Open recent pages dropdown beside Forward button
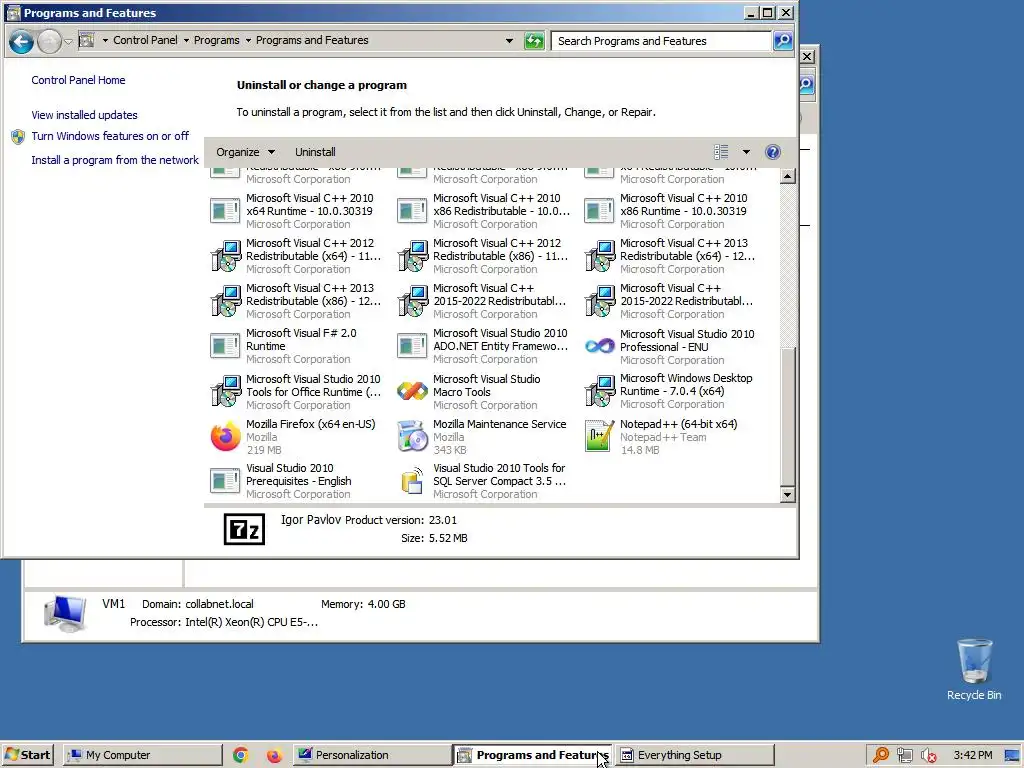 click(68, 42)
